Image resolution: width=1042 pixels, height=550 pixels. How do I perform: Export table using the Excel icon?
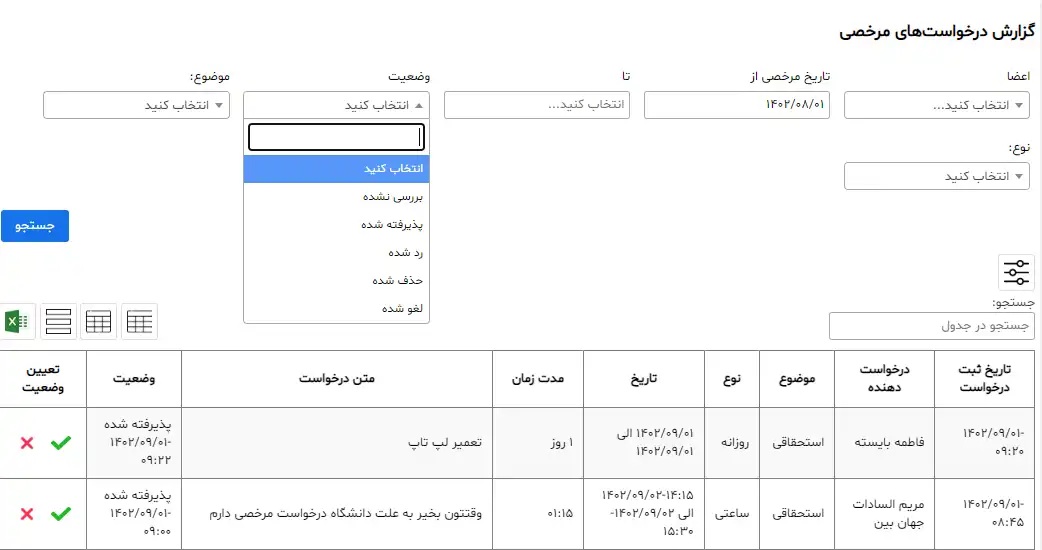click(17, 322)
